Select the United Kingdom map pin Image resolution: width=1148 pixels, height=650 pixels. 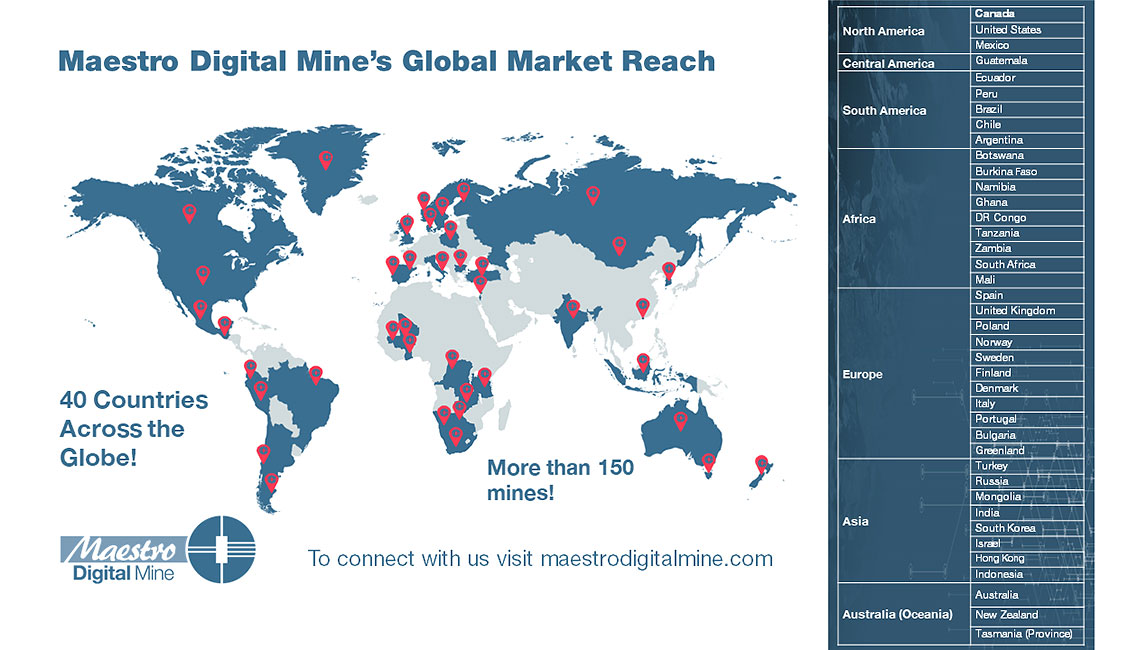pos(407,224)
